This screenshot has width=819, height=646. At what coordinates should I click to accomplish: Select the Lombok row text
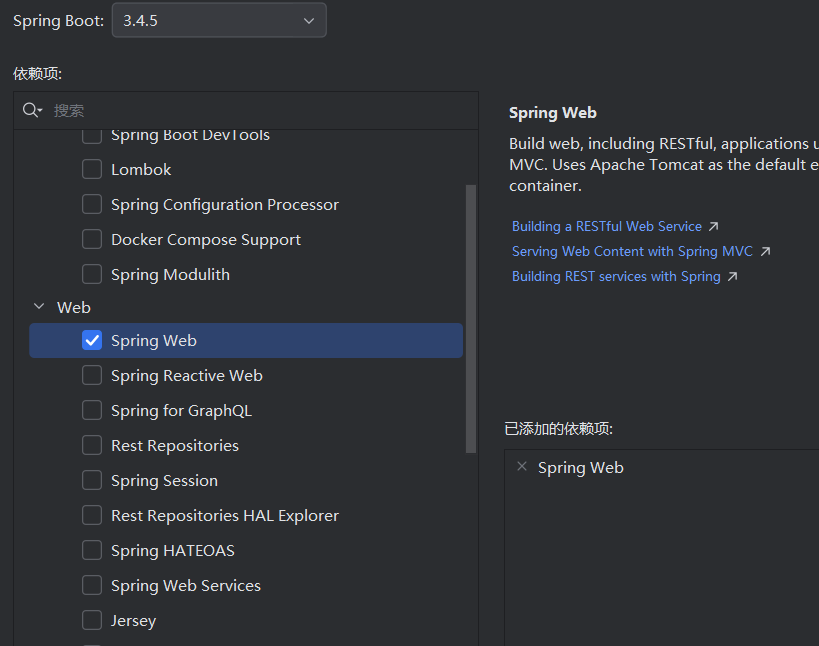[x=141, y=170]
